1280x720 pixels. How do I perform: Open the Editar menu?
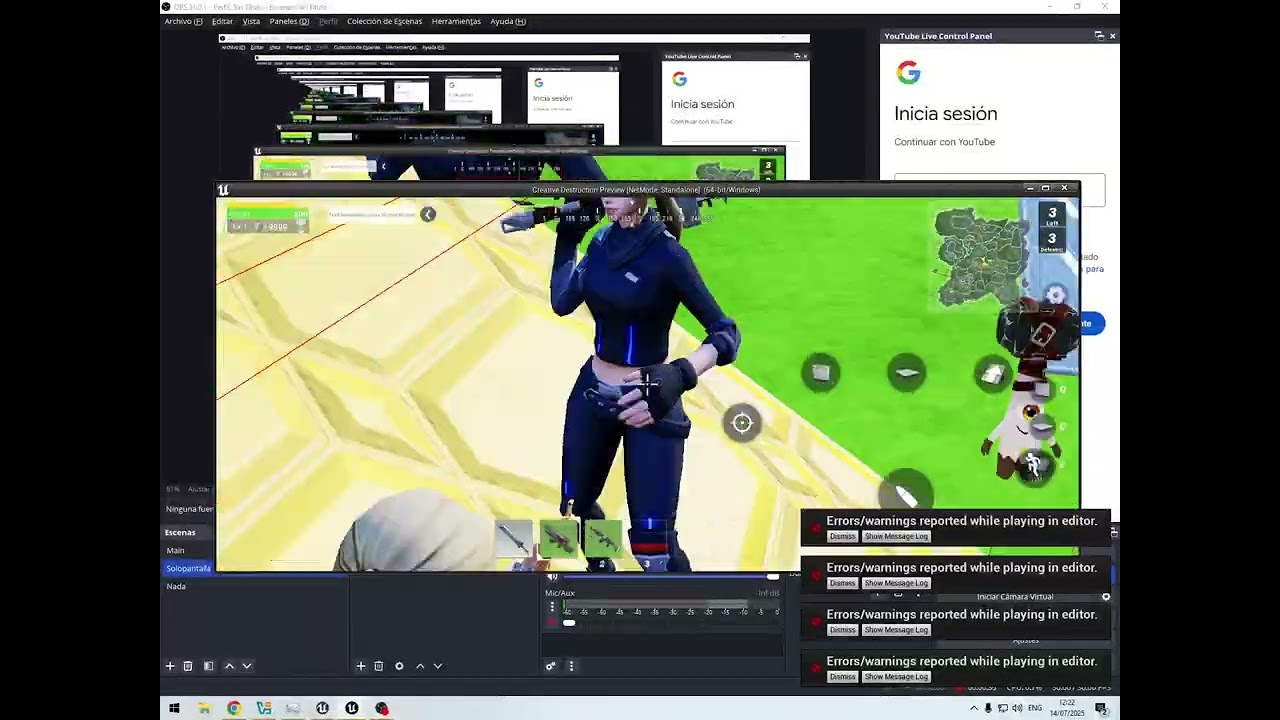pos(222,21)
